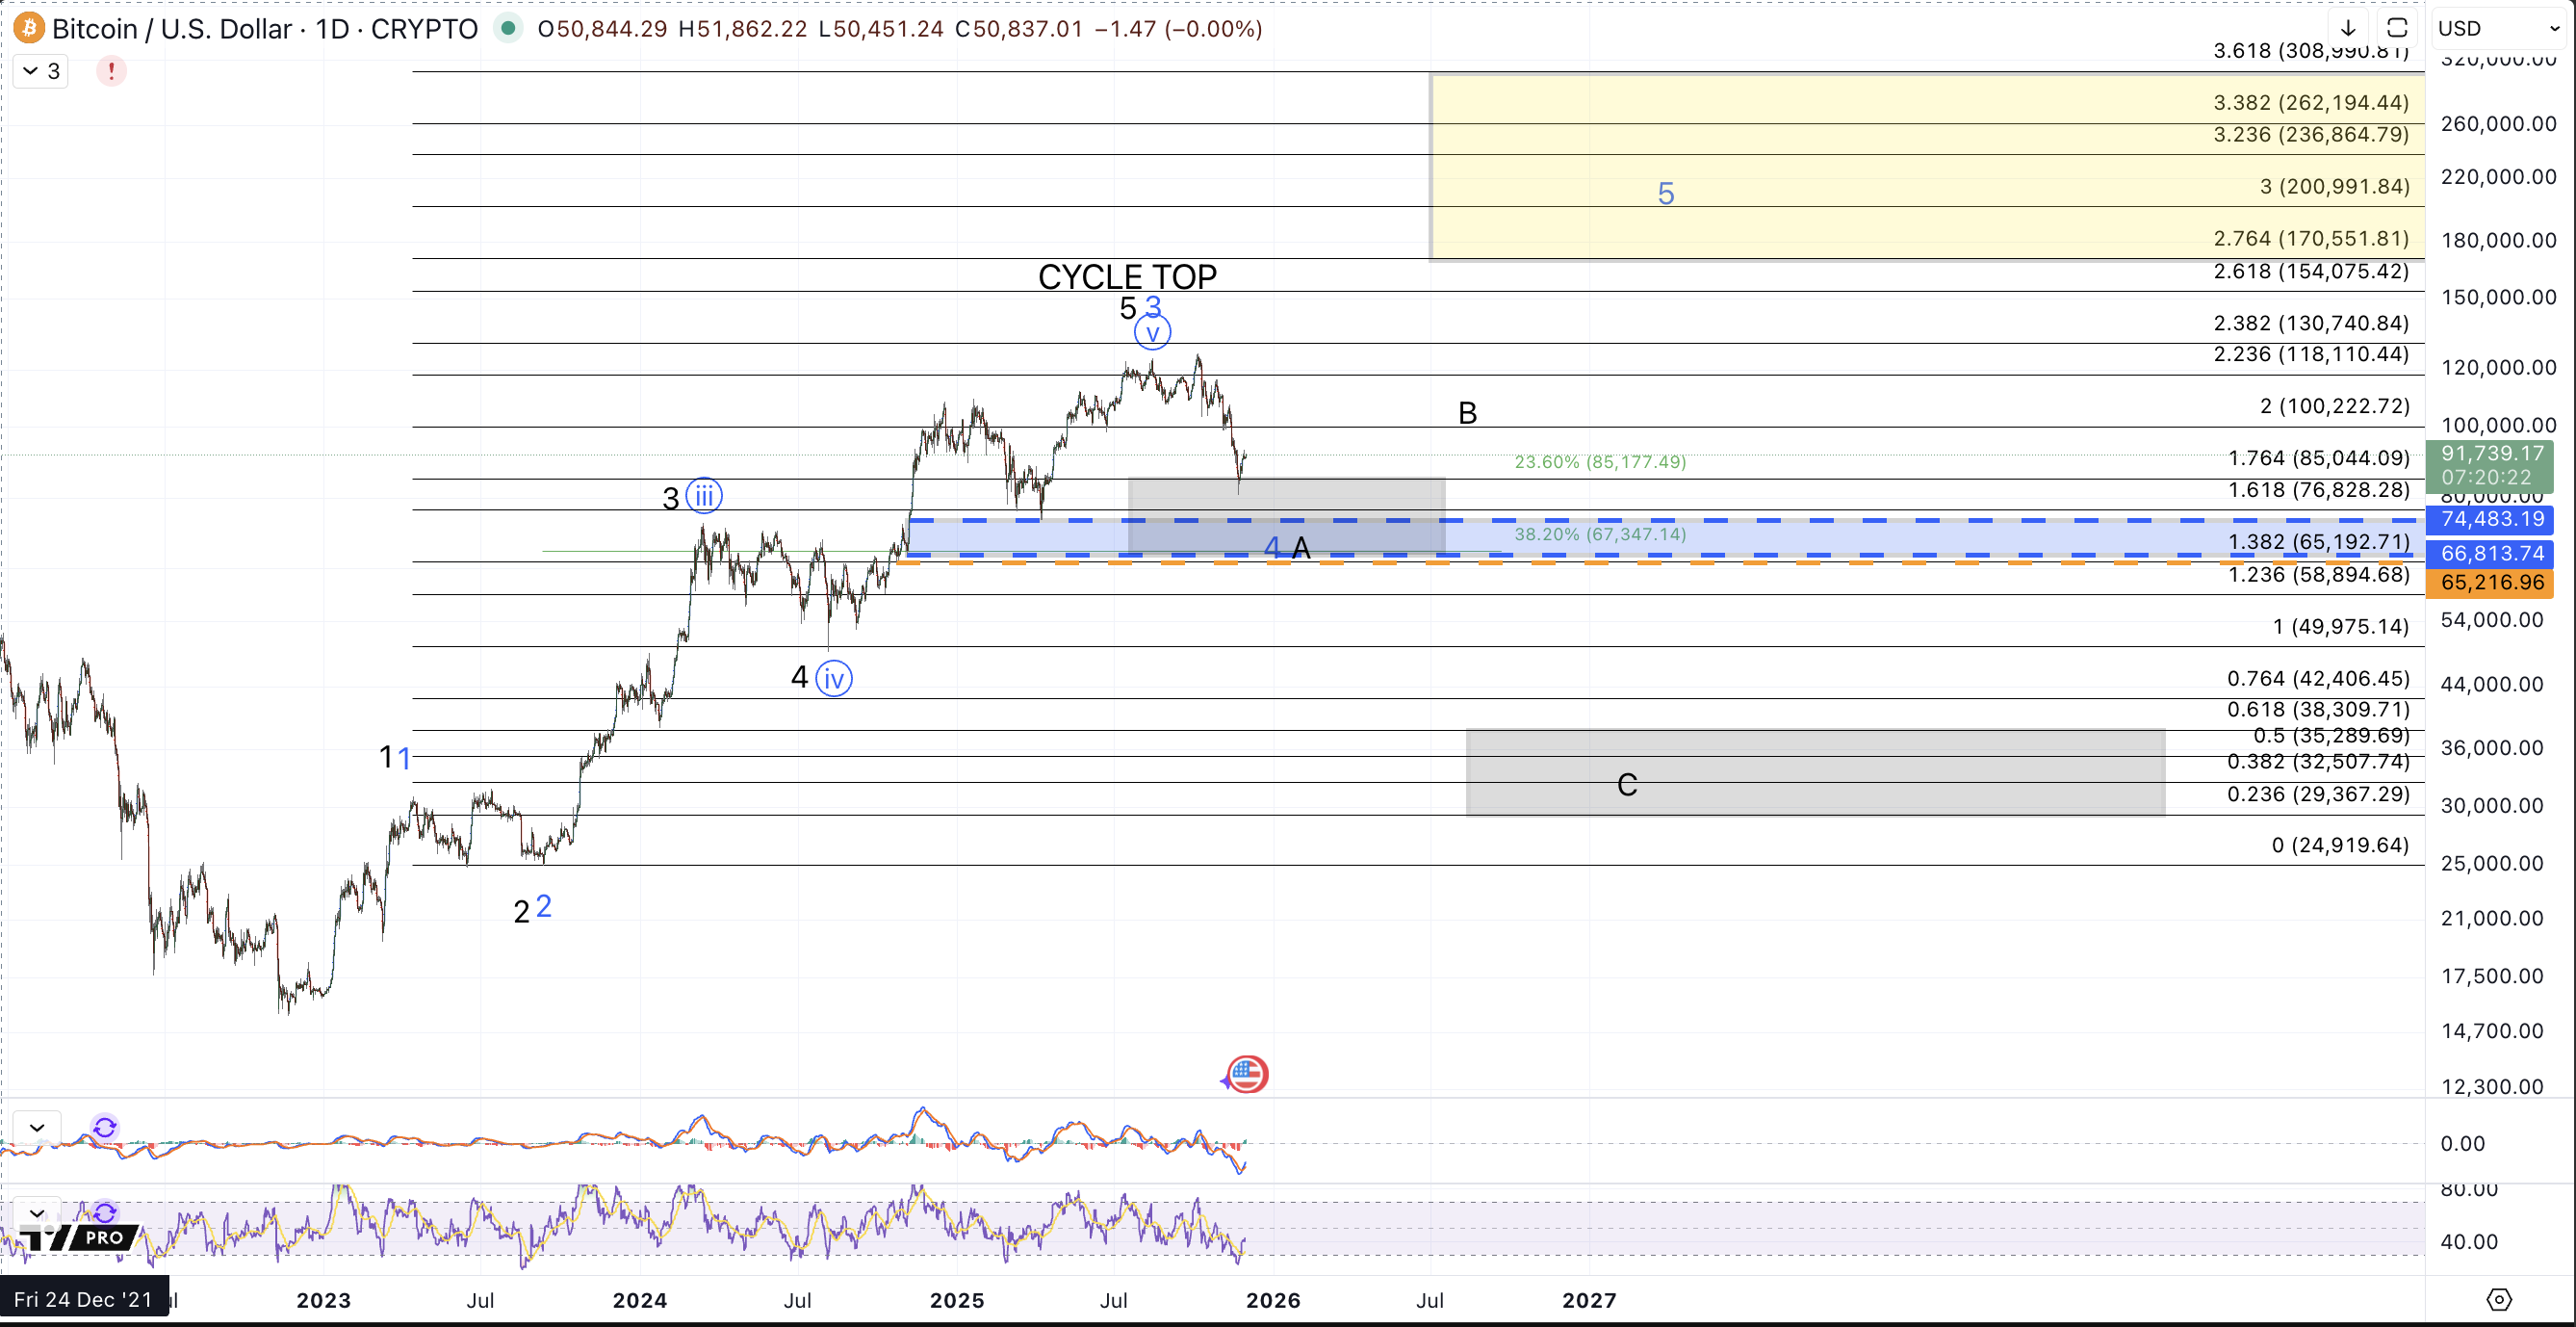Click the CYCLE TOP text label
Image resolution: width=2576 pixels, height=1327 pixels.
pos(1127,276)
